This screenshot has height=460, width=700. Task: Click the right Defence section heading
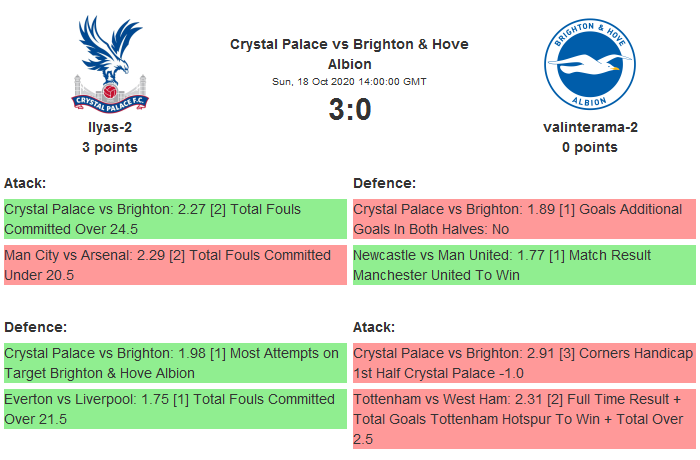pos(384,183)
